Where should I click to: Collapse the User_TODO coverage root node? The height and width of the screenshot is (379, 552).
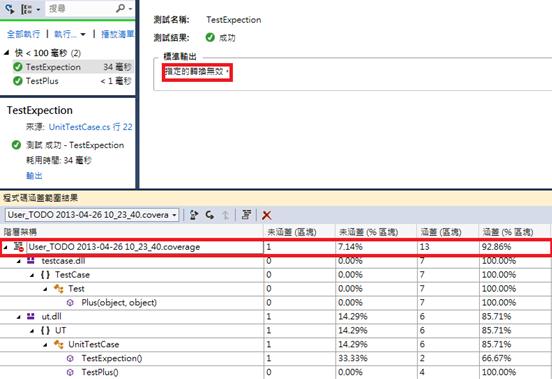5,247
